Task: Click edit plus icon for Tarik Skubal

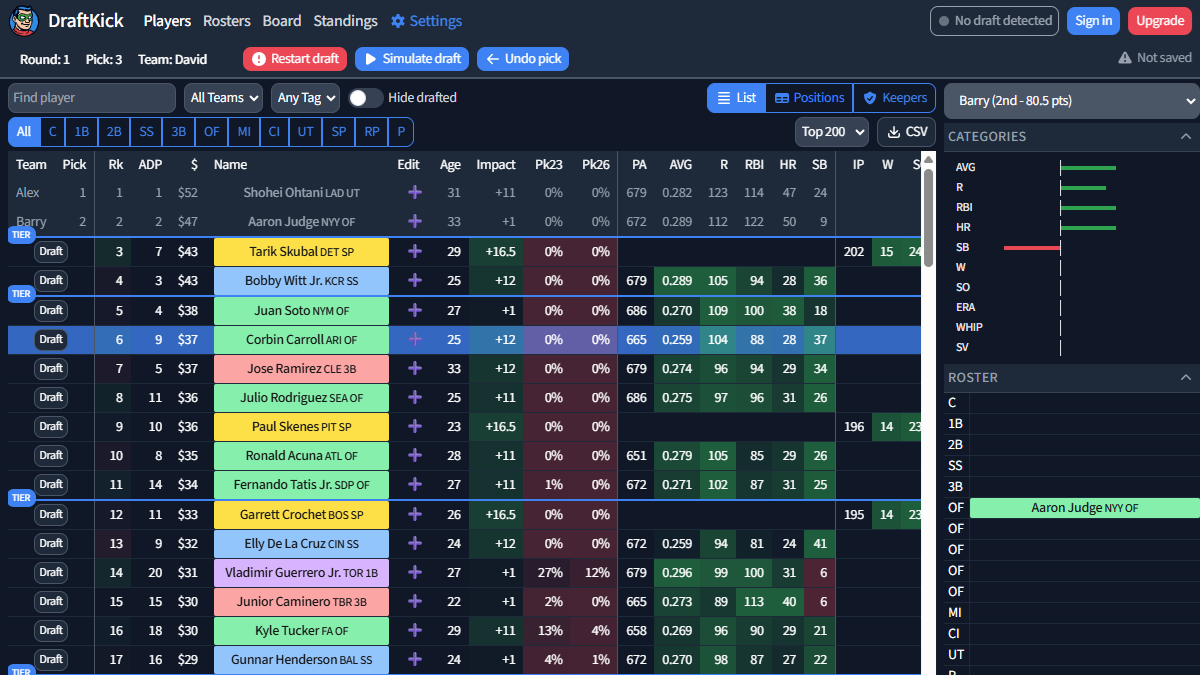Action: click(x=415, y=252)
